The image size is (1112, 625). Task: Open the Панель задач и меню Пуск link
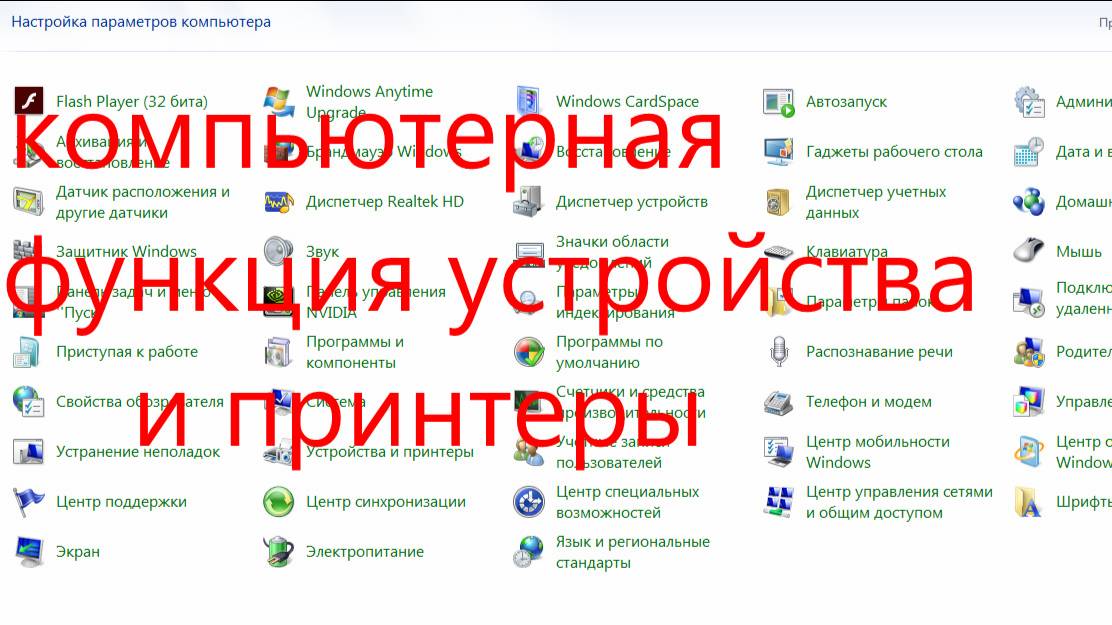pyautogui.click(x=133, y=302)
